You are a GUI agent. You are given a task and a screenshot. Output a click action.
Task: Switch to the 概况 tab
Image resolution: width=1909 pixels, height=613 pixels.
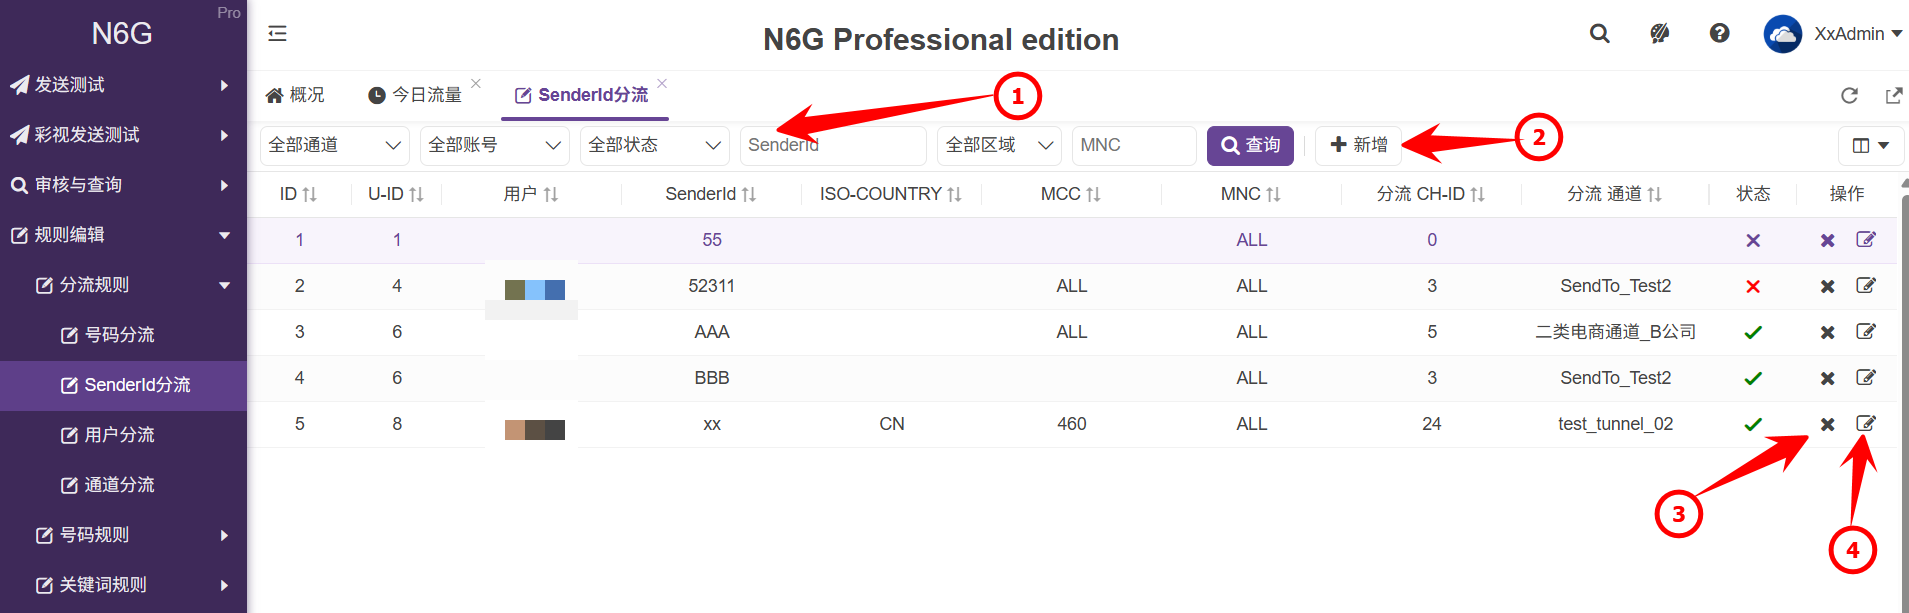pos(295,95)
